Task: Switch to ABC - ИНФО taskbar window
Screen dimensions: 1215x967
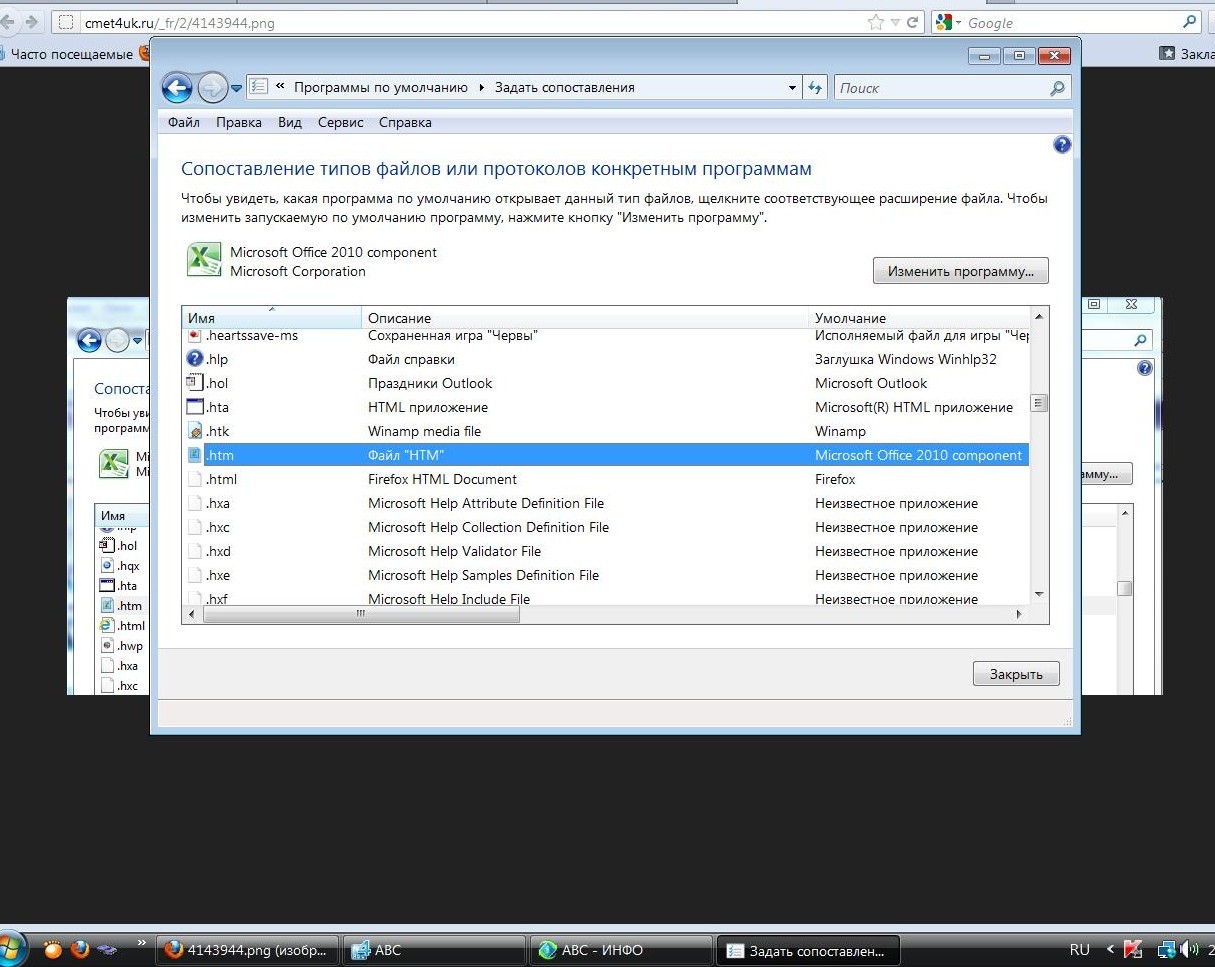Action: tap(621, 950)
